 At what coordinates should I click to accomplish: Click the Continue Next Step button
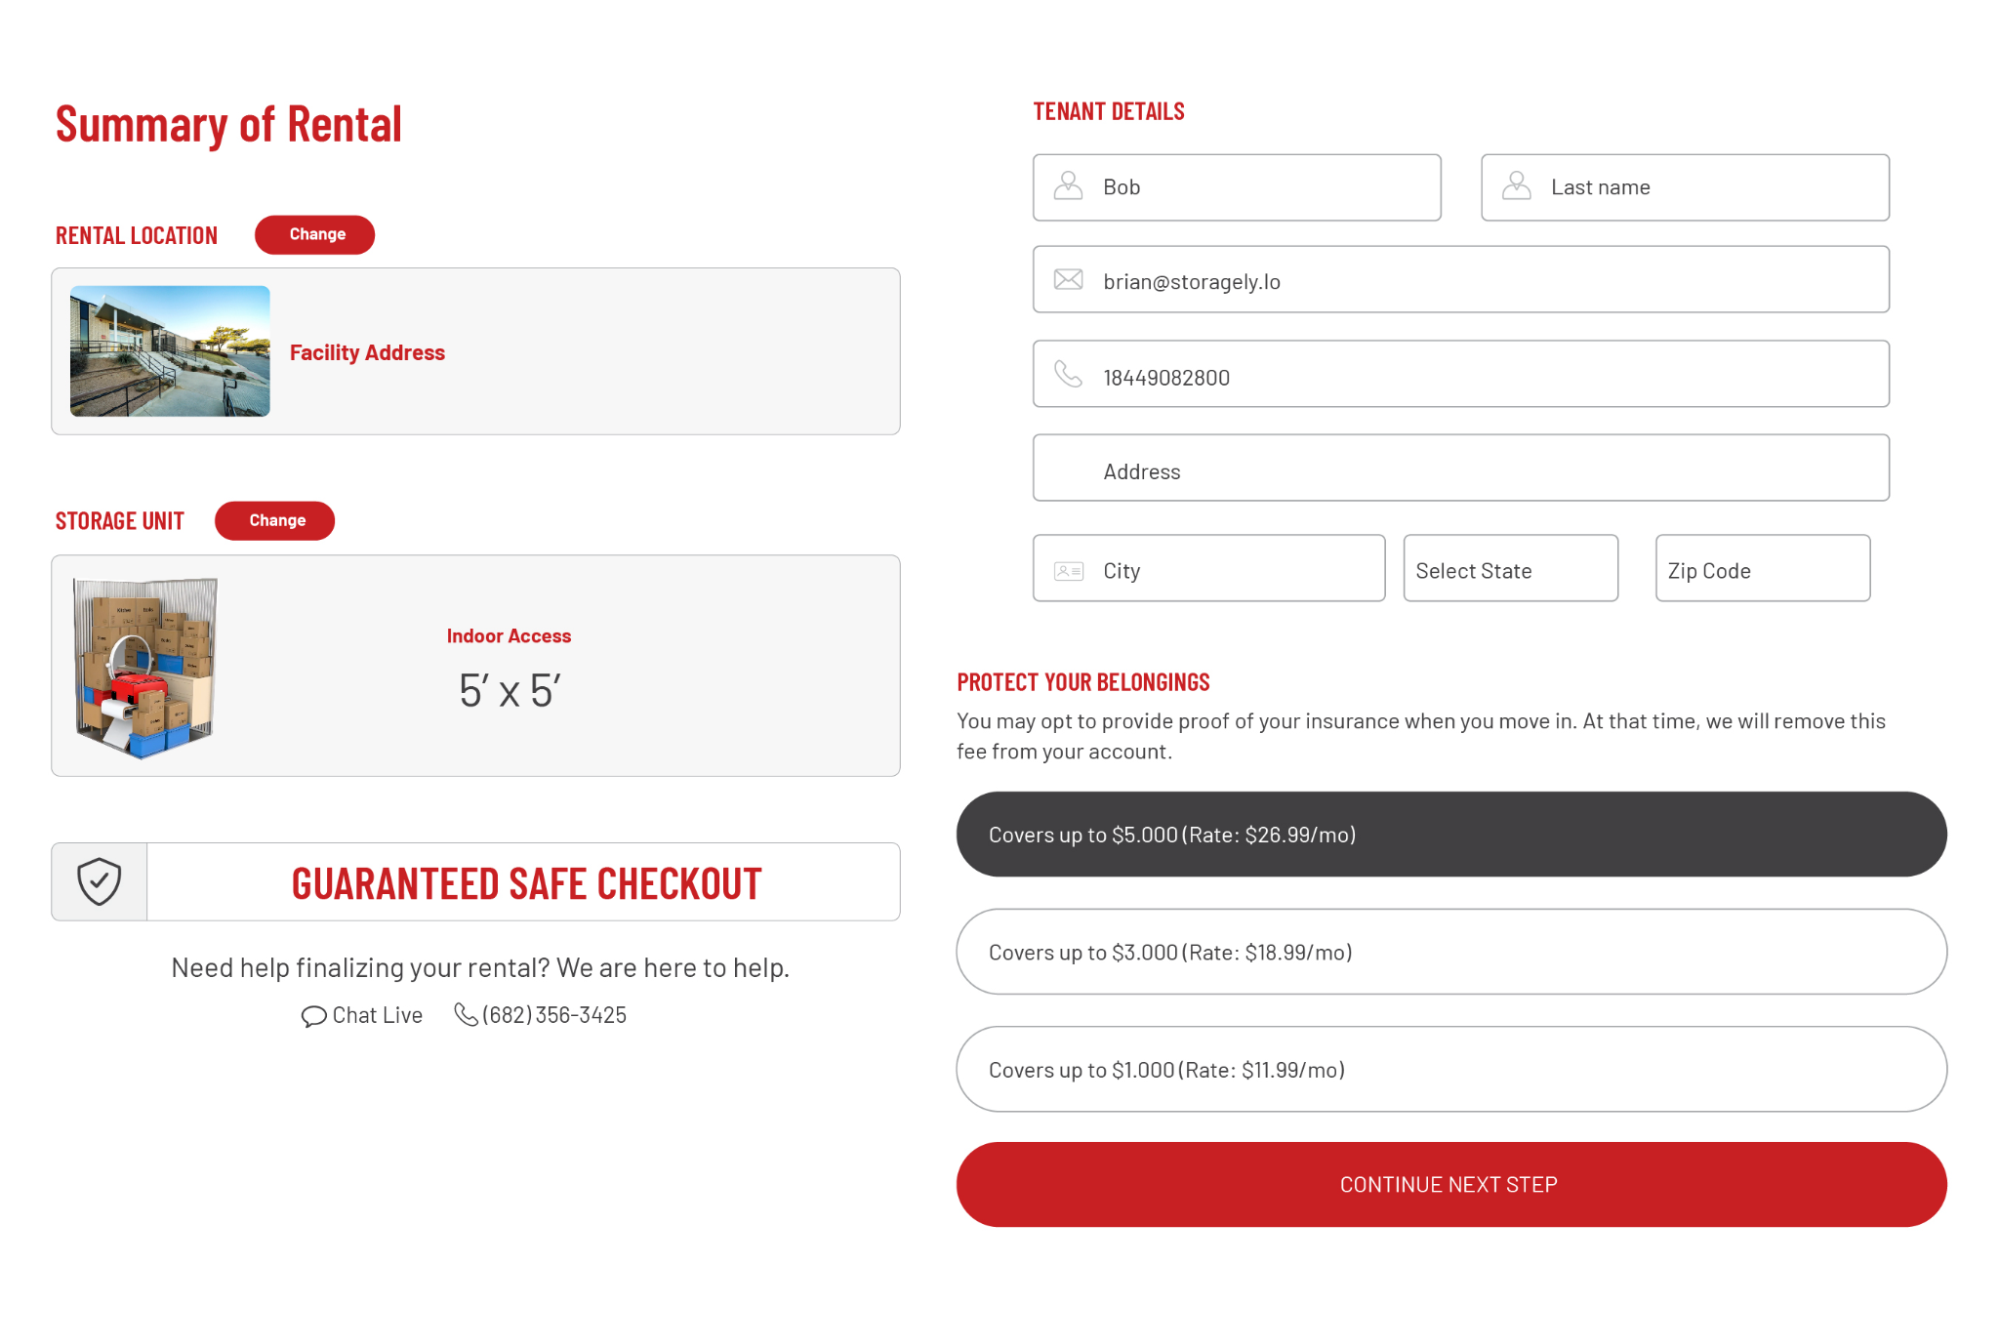coord(1451,1184)
